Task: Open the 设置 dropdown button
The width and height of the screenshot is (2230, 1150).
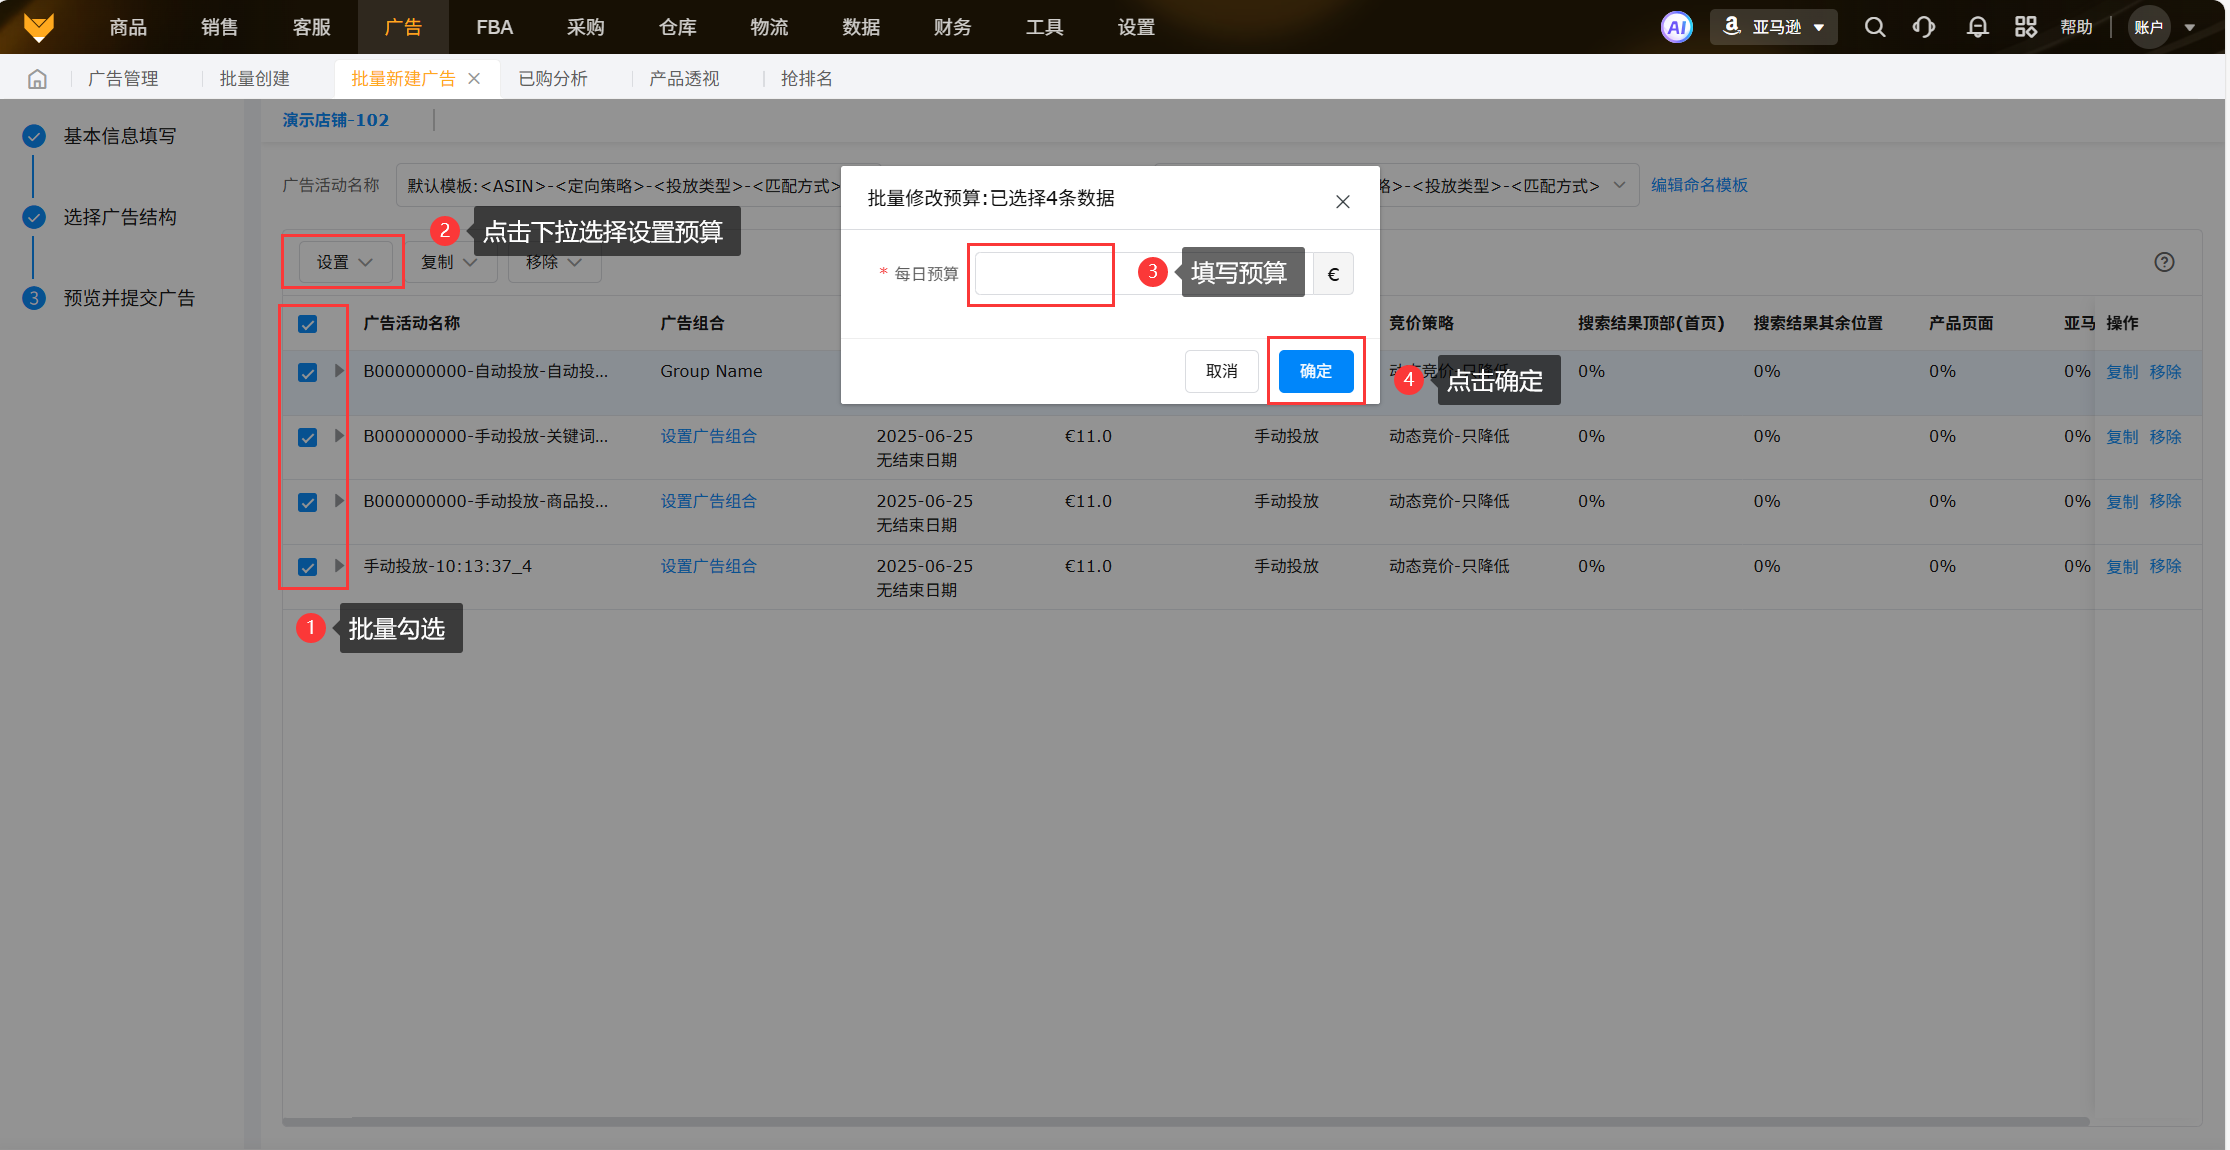Action: [x=344, y=262]
